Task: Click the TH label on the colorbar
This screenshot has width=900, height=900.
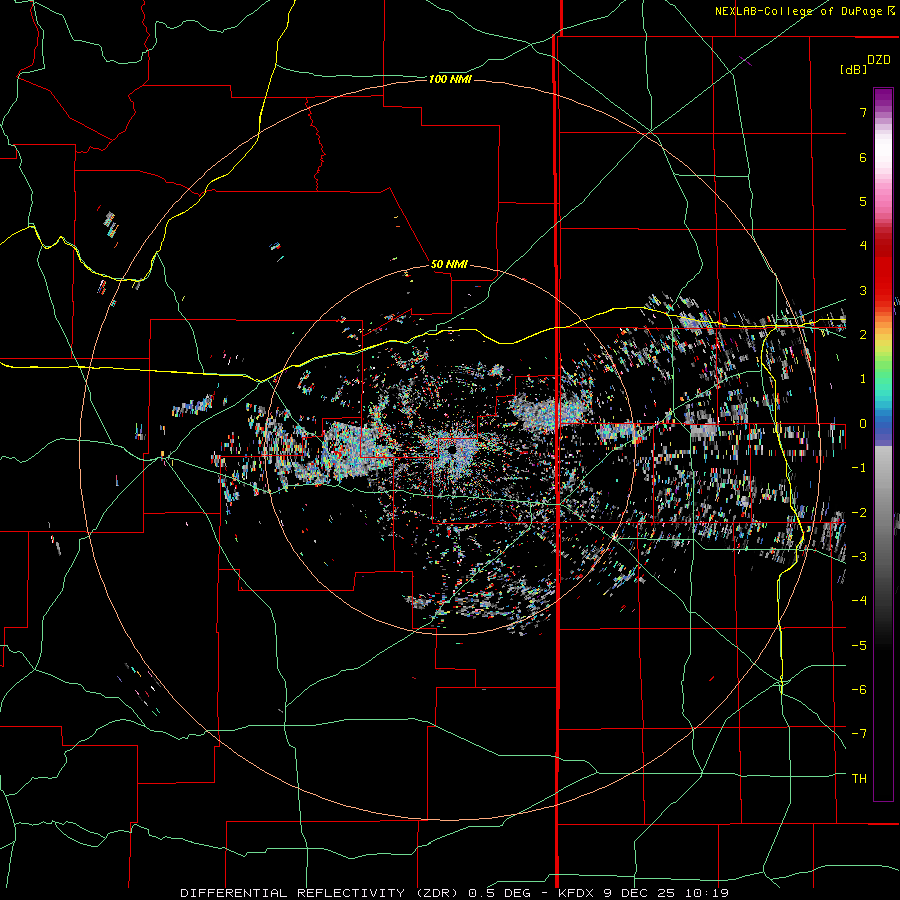Action: [859, 779]
